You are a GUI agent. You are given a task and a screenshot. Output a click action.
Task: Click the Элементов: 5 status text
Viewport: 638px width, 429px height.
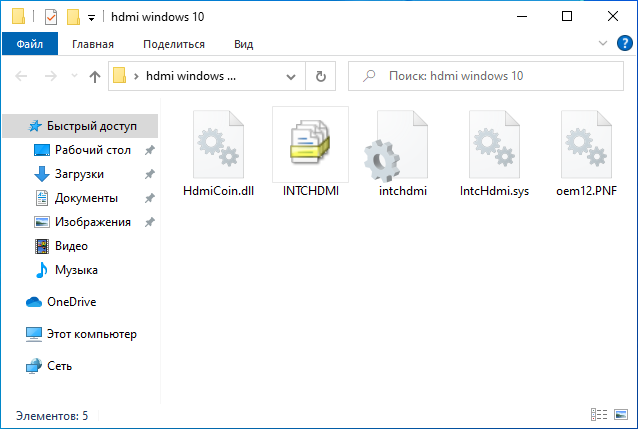pyautogui.click(x=52, y=416)
